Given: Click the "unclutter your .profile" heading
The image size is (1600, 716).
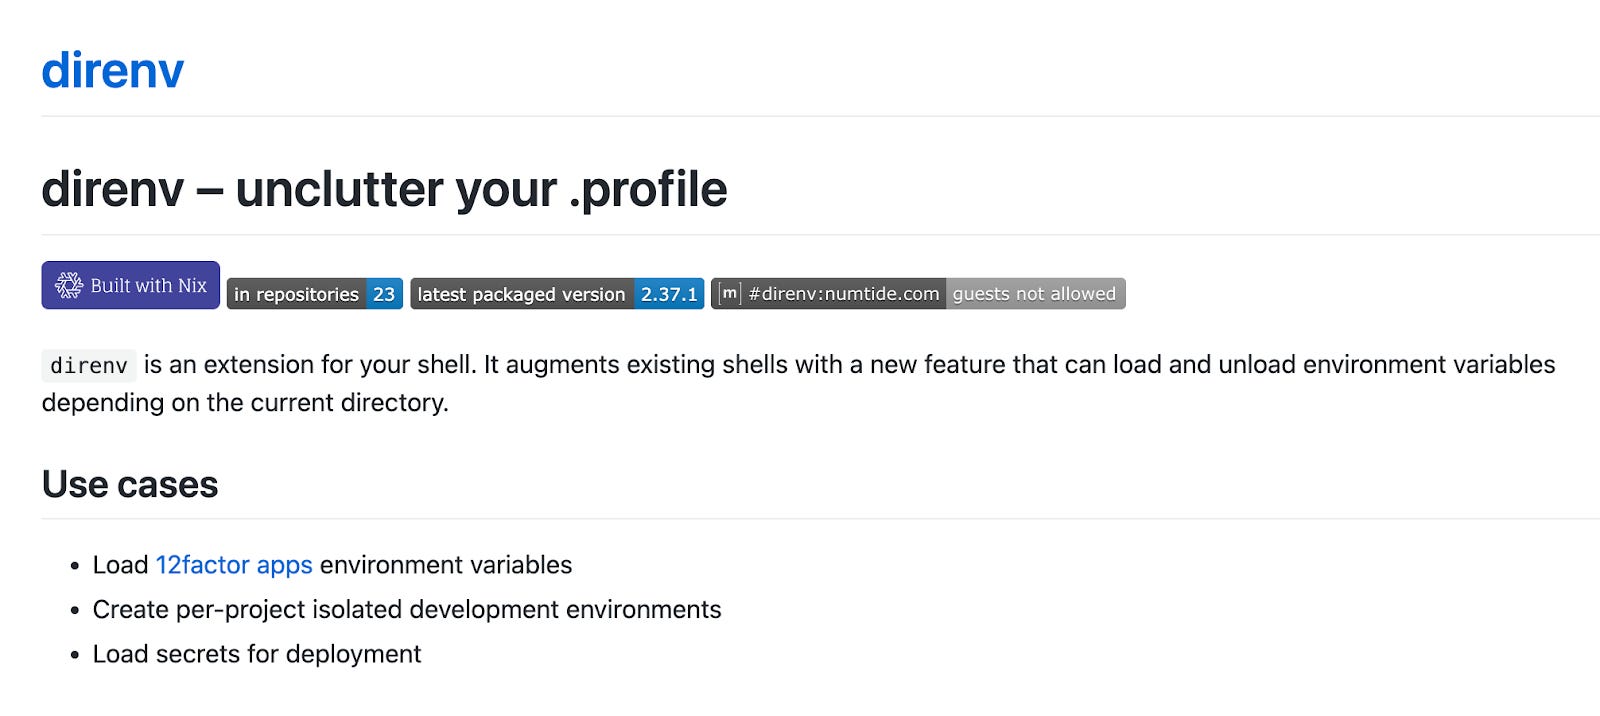Looking at the screenshot, I should [481, 189].
